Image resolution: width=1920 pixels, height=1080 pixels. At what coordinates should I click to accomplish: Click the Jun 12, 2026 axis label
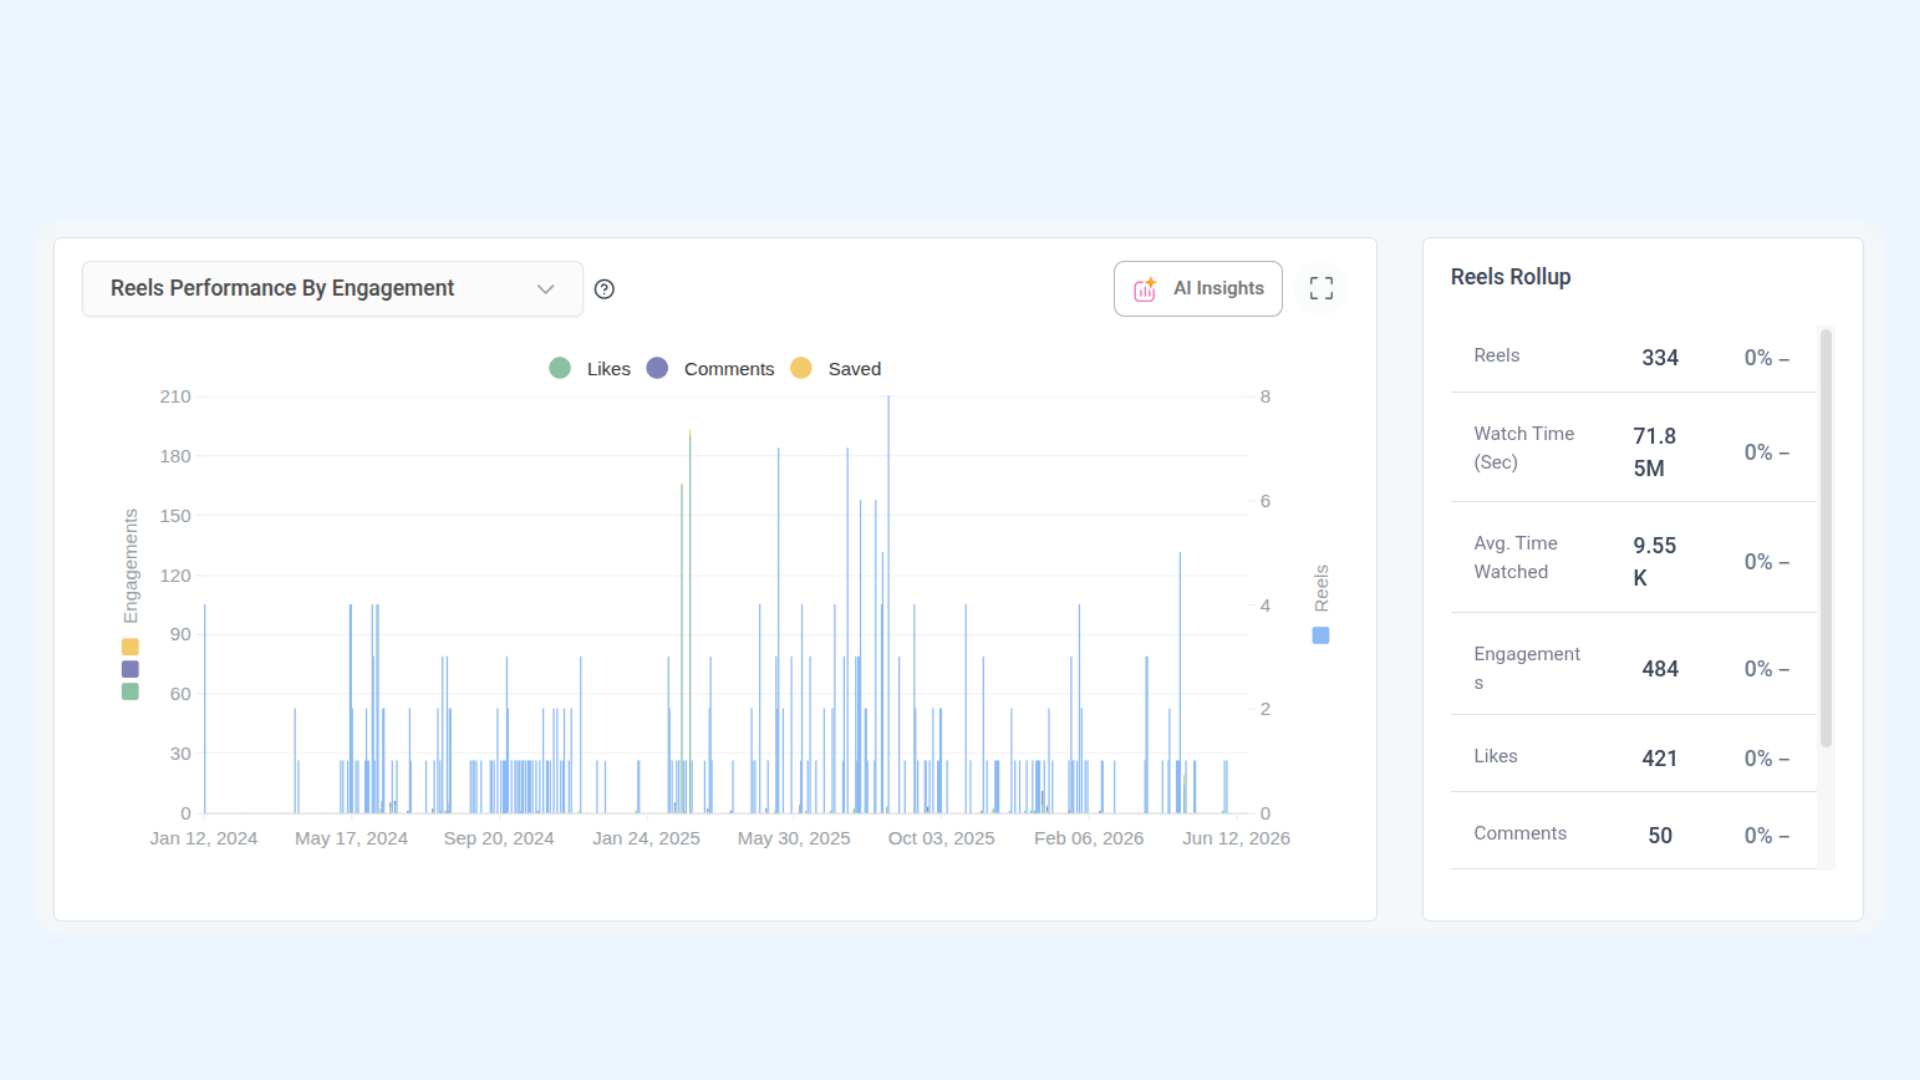tap(1236, 839)
